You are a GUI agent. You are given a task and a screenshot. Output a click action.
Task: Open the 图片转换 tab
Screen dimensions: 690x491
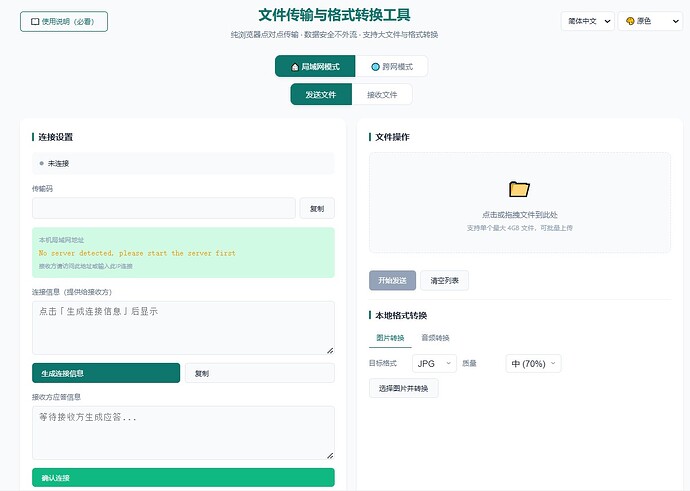click(390, 338)
